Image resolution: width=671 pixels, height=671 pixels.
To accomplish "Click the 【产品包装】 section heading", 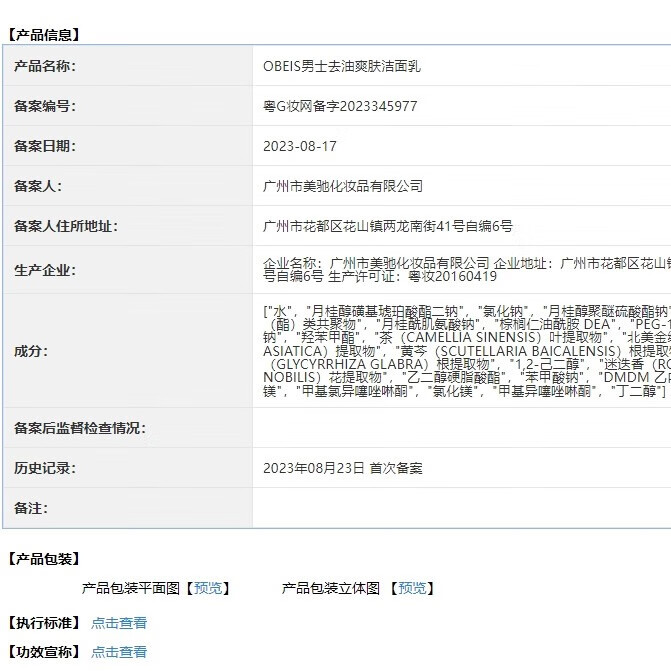I will (x=44, y=558).
